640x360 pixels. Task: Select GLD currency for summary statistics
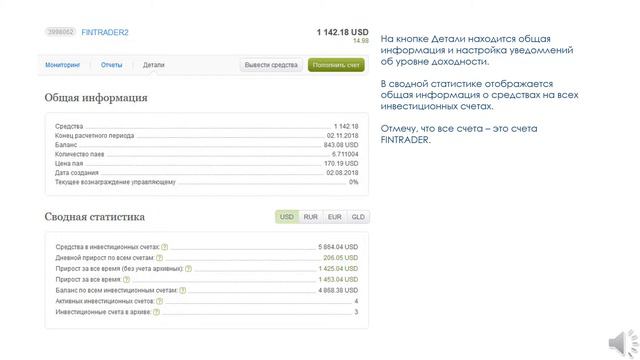pyautogui.click(x=358, y=217)
